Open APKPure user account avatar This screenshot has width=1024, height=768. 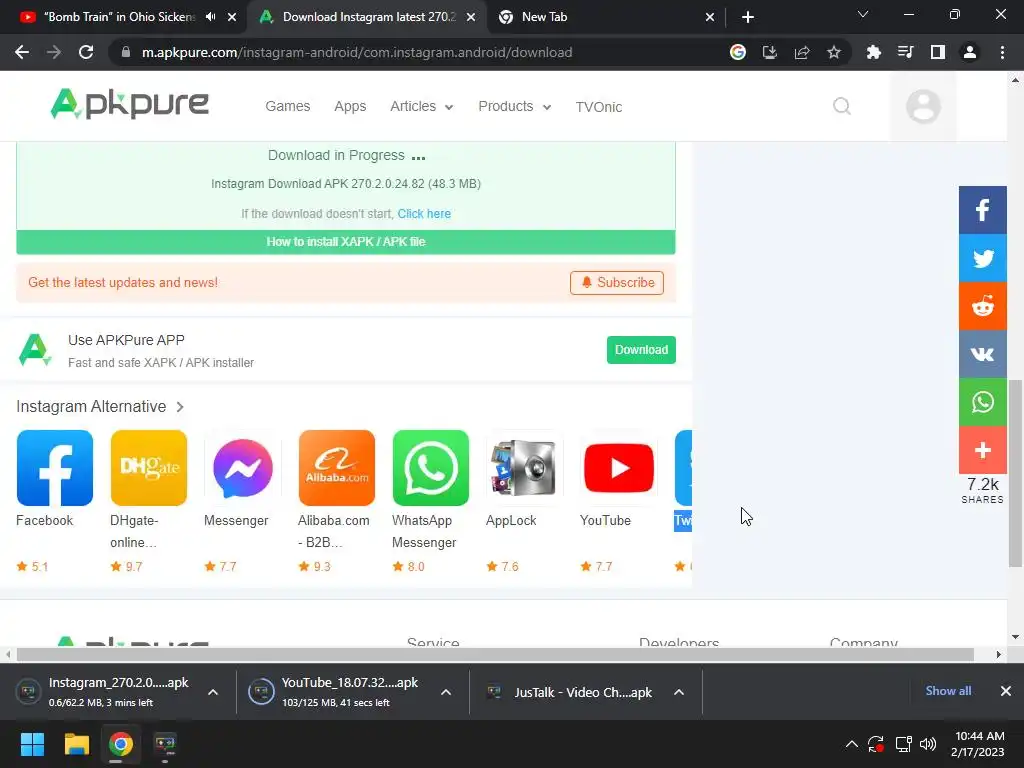tap(923, 106)
